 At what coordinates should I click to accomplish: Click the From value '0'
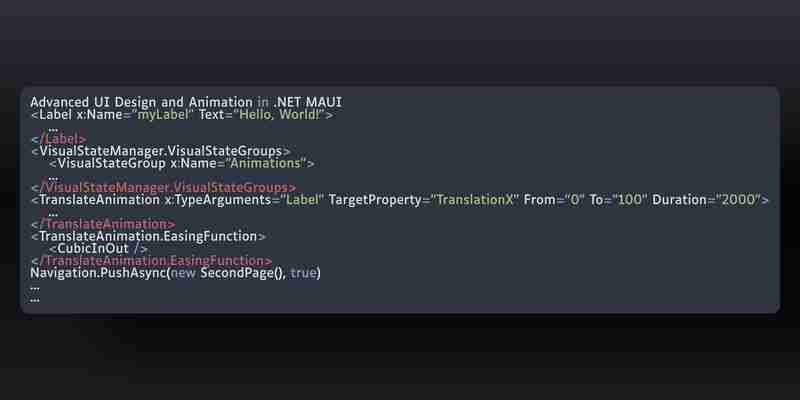coord(575,199)
